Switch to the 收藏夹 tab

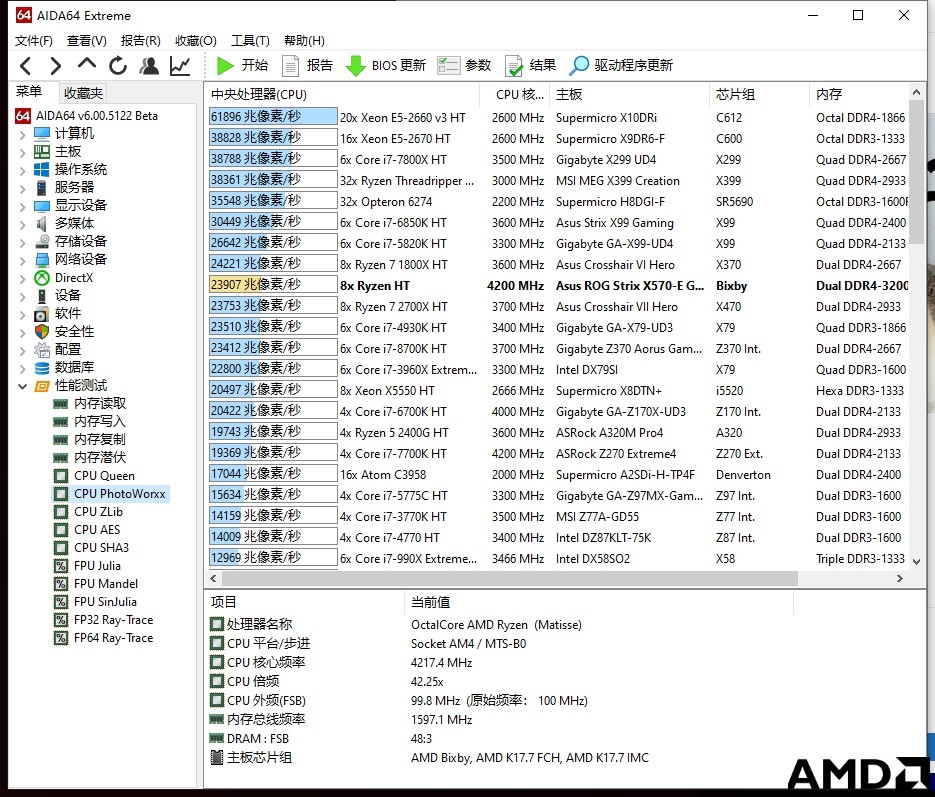(83, 93)
